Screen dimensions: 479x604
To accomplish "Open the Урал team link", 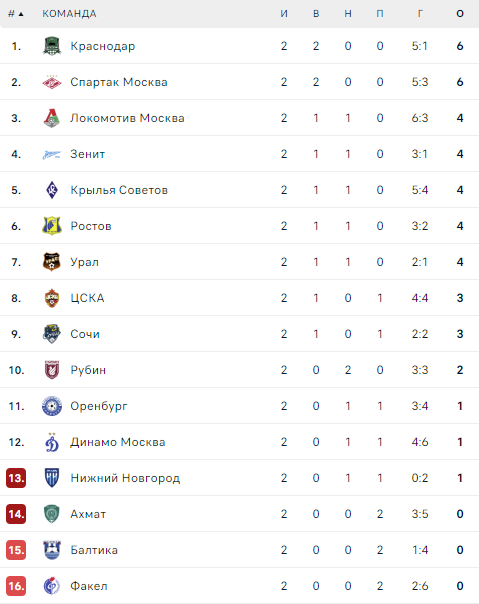I will pyautogui.click(x=84, y=262).
